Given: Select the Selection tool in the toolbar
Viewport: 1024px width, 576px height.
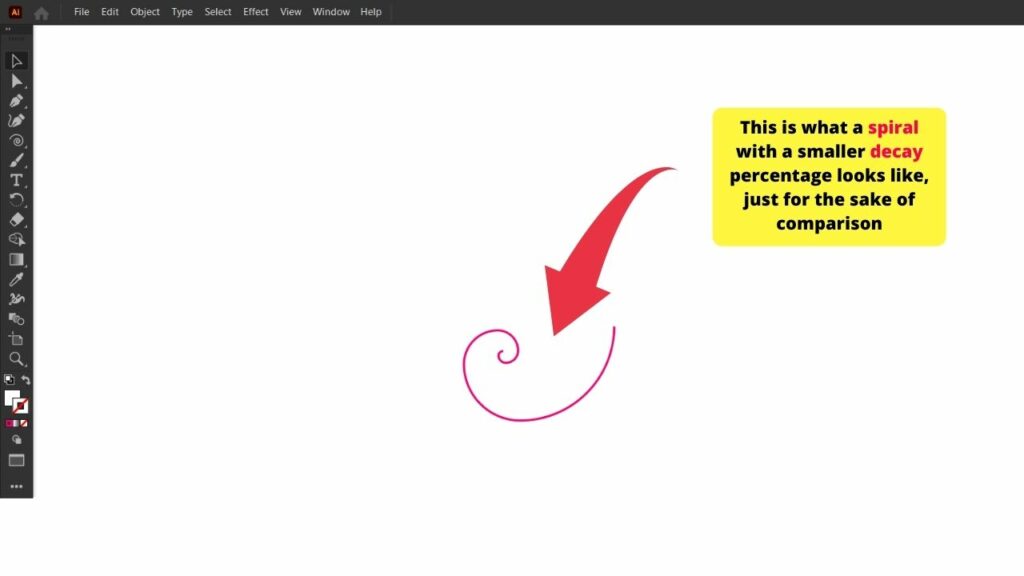Looking at the screenshot, I should (x=17, y=60).
